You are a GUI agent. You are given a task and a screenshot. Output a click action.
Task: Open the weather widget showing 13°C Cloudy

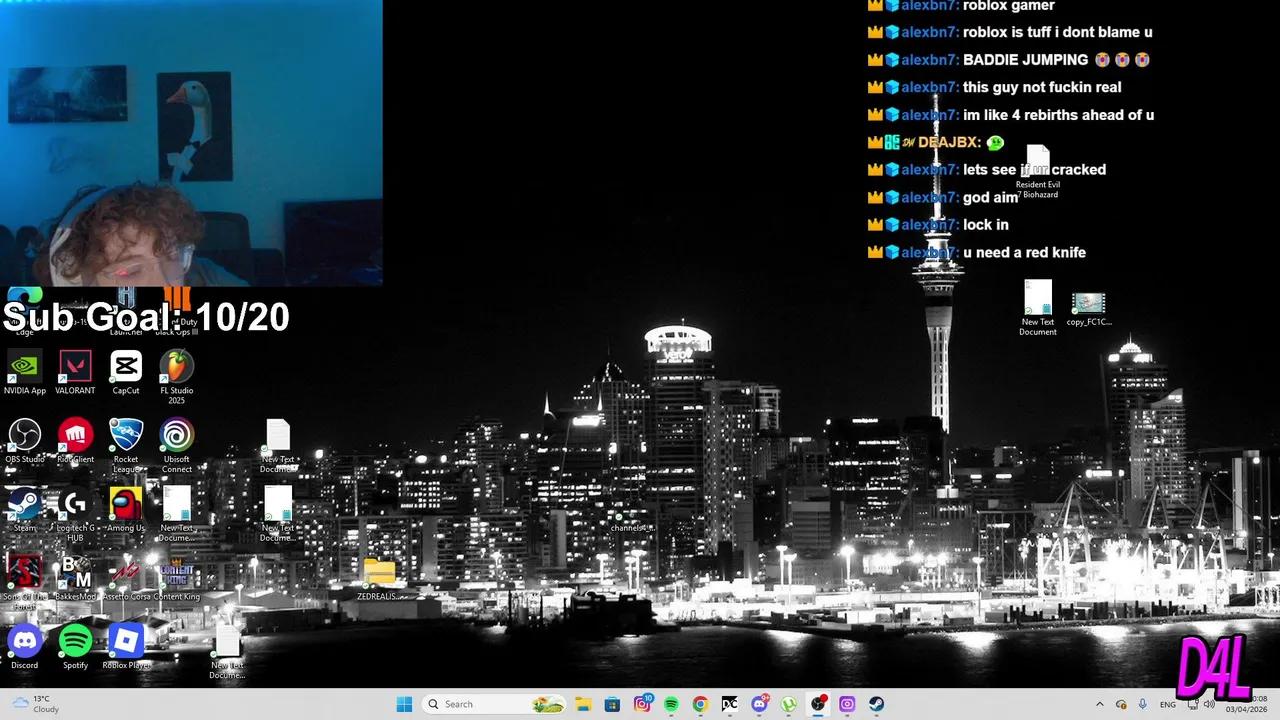click(x=35, y=704)
